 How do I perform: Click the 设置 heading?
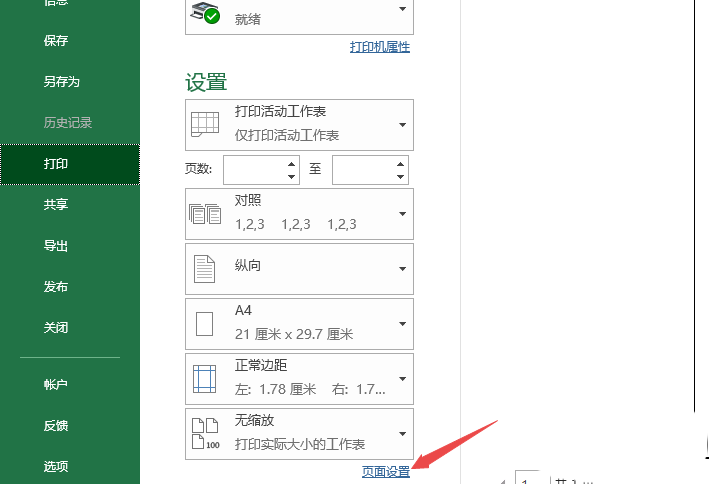206,82
